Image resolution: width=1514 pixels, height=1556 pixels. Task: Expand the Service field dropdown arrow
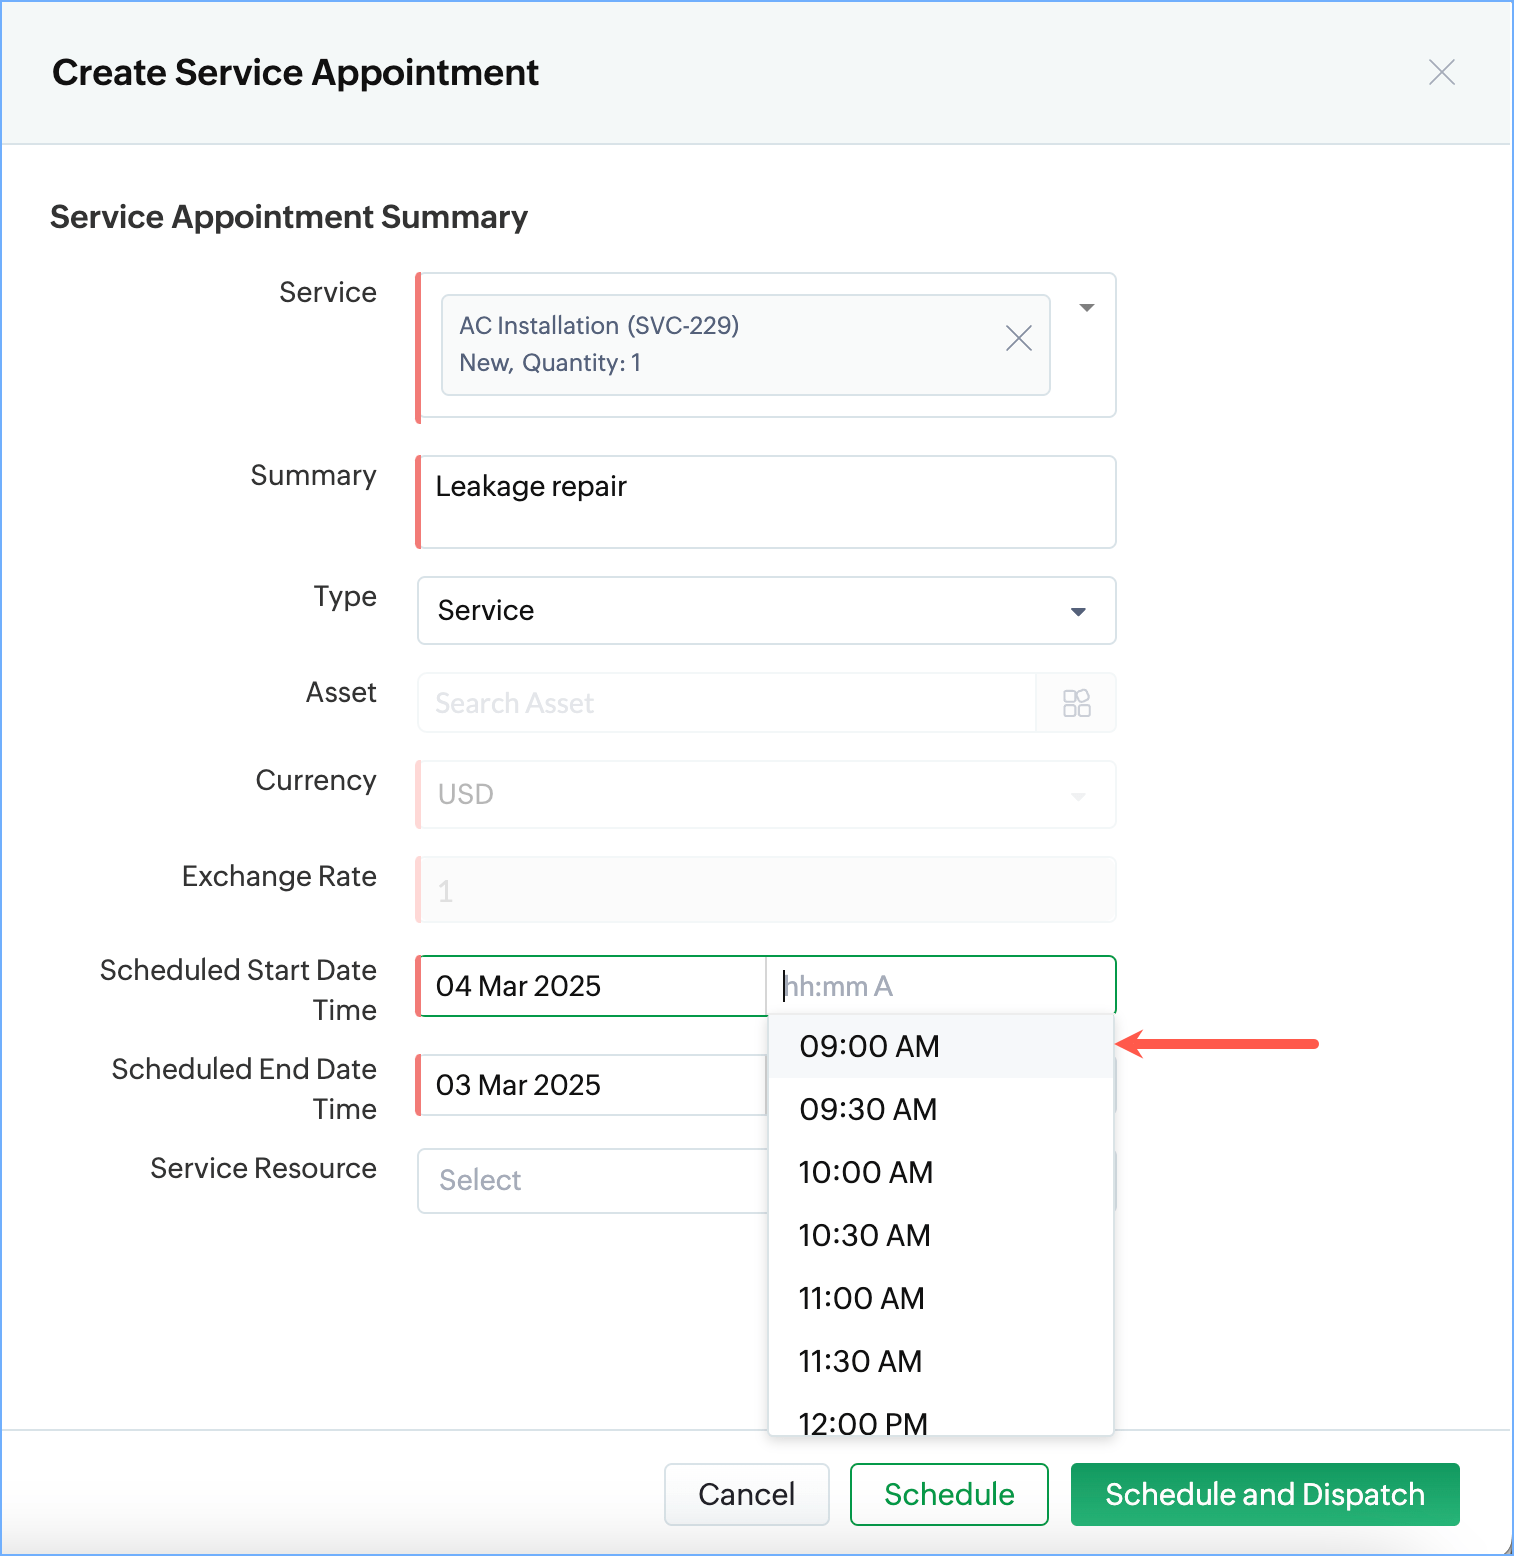click(1087, 308)
